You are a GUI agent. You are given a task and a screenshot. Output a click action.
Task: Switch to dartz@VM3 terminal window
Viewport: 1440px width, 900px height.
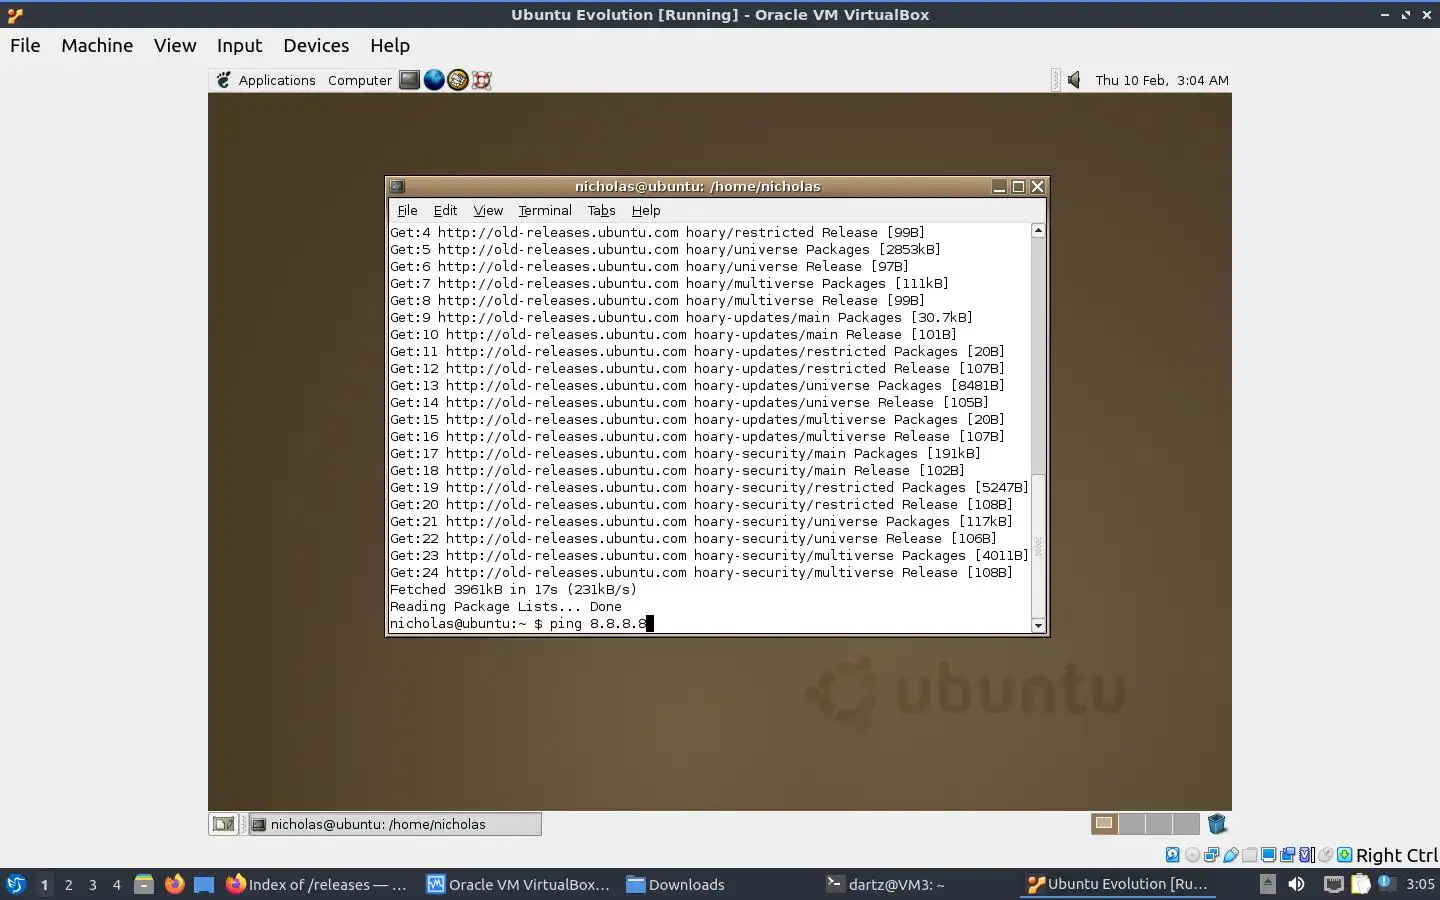(885, 884)
